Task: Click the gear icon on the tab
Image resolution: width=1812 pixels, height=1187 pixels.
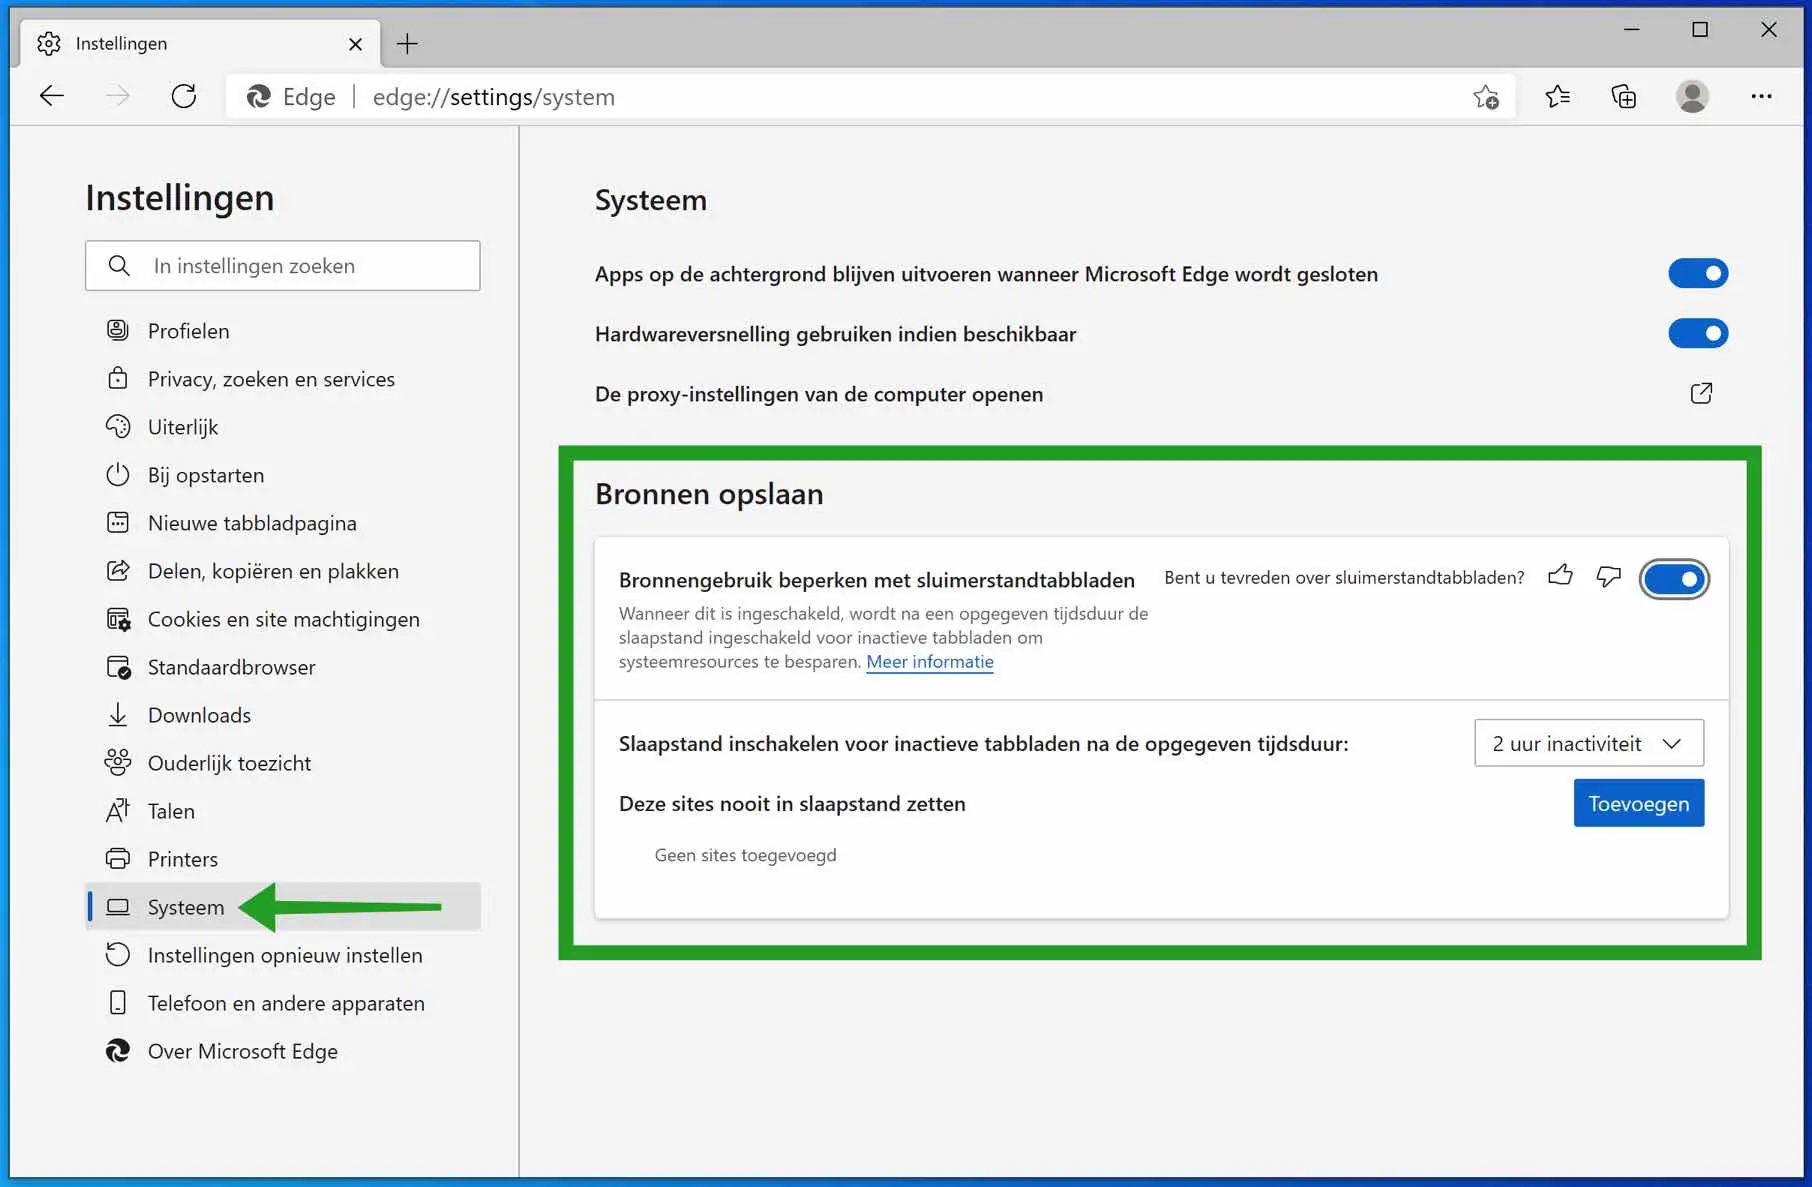Action: (x=49, y=43)
